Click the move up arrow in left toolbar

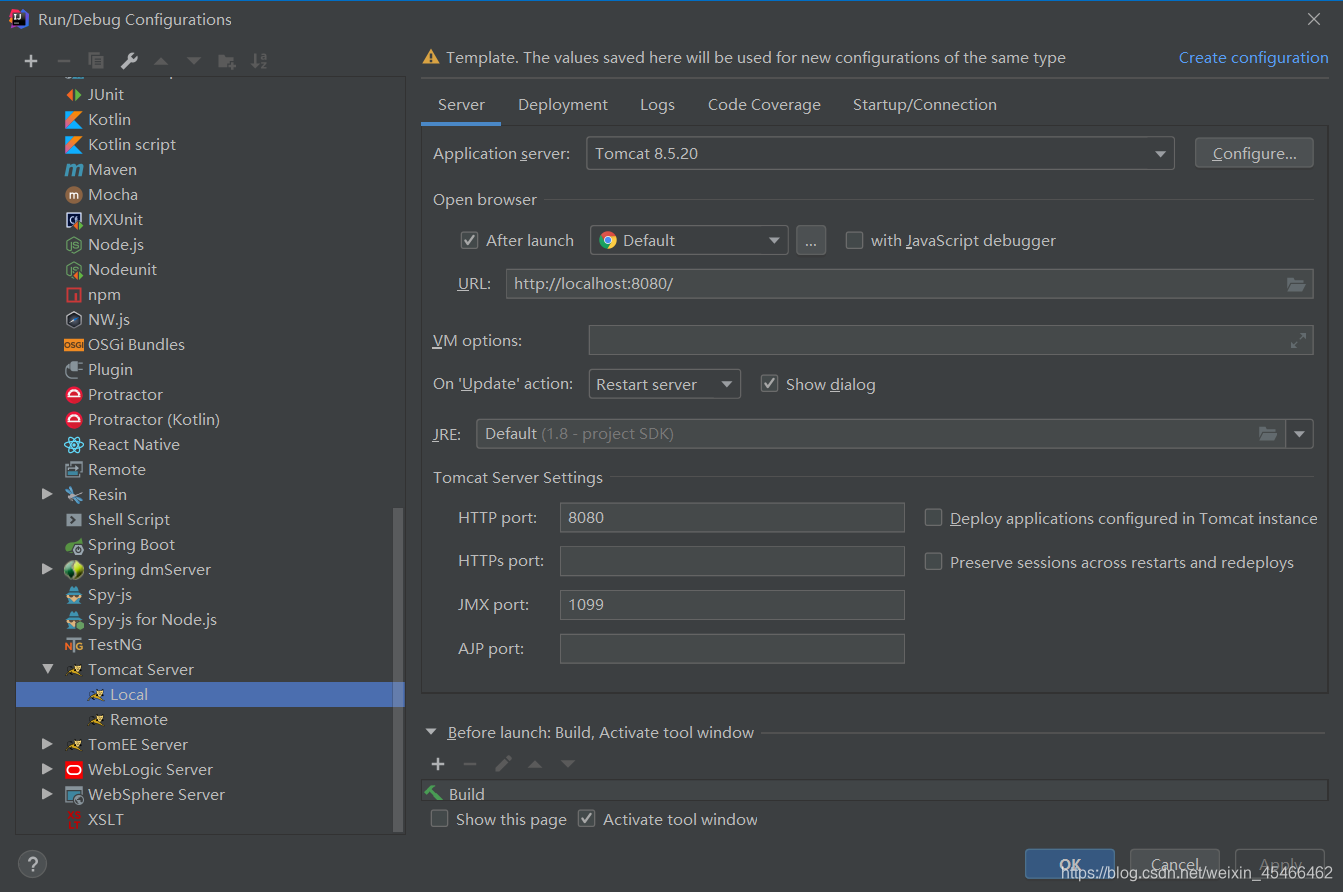[161, 61]
